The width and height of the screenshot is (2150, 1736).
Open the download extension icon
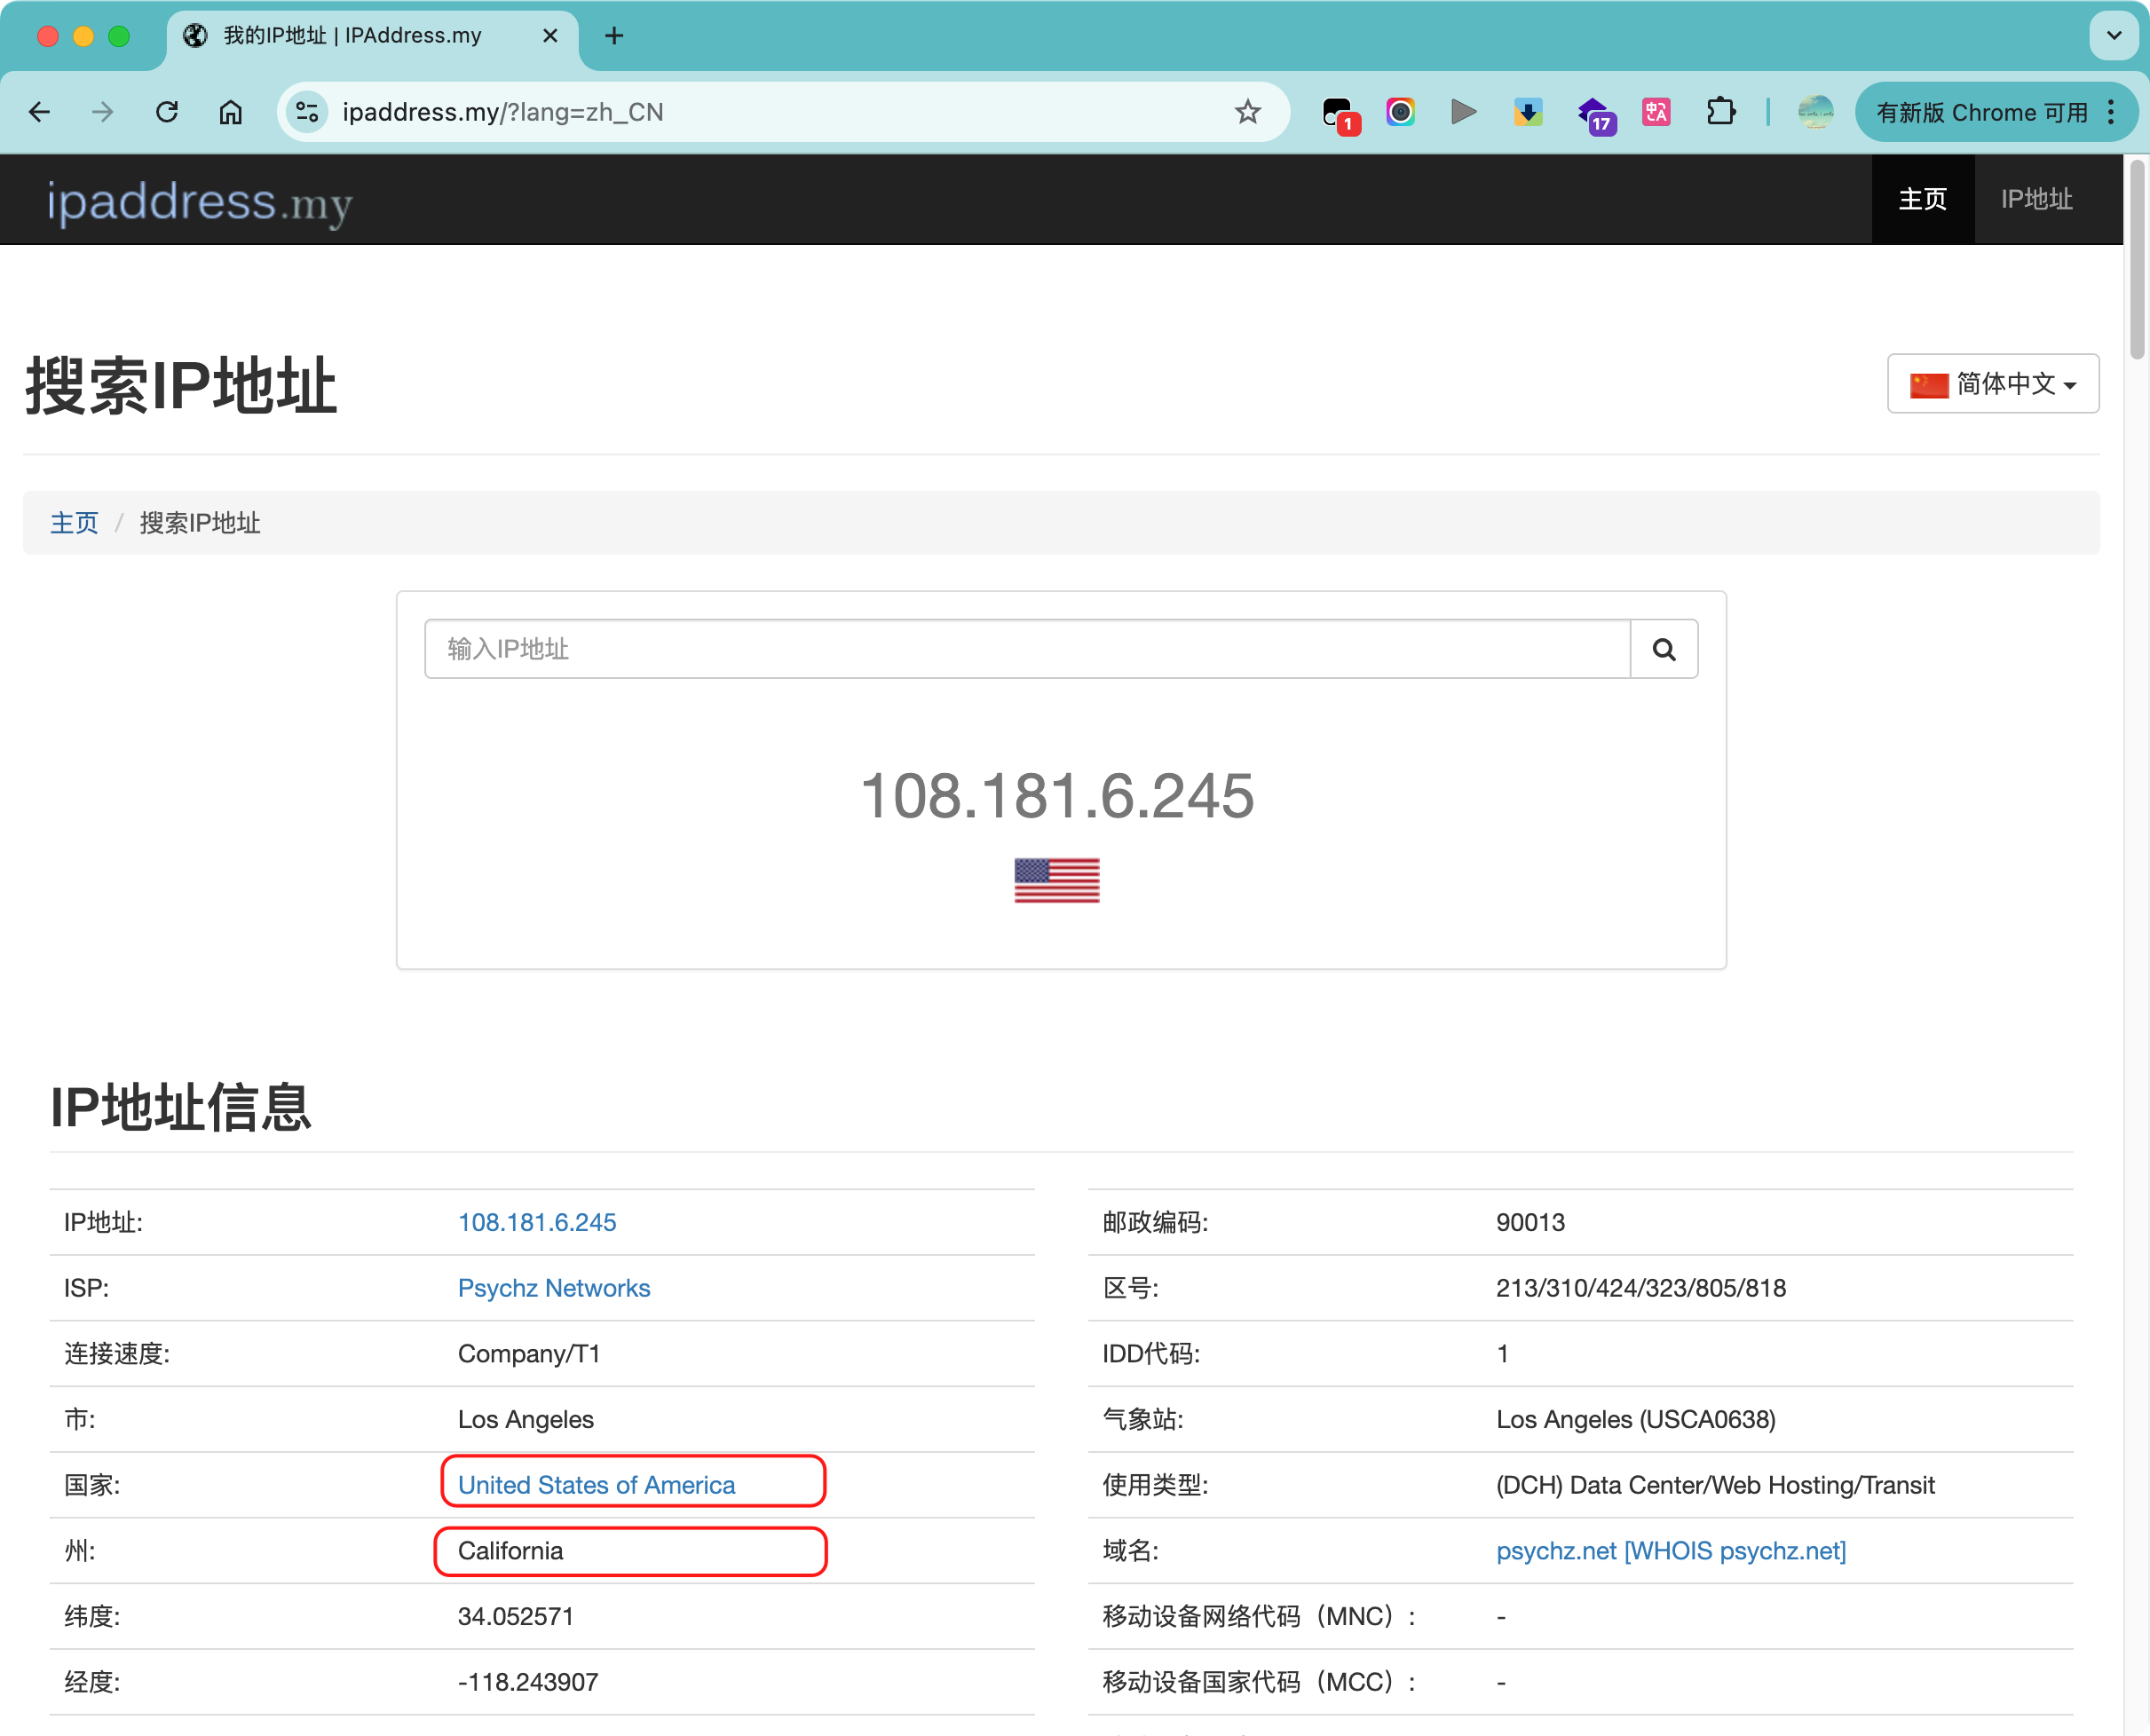point(1527,112)
